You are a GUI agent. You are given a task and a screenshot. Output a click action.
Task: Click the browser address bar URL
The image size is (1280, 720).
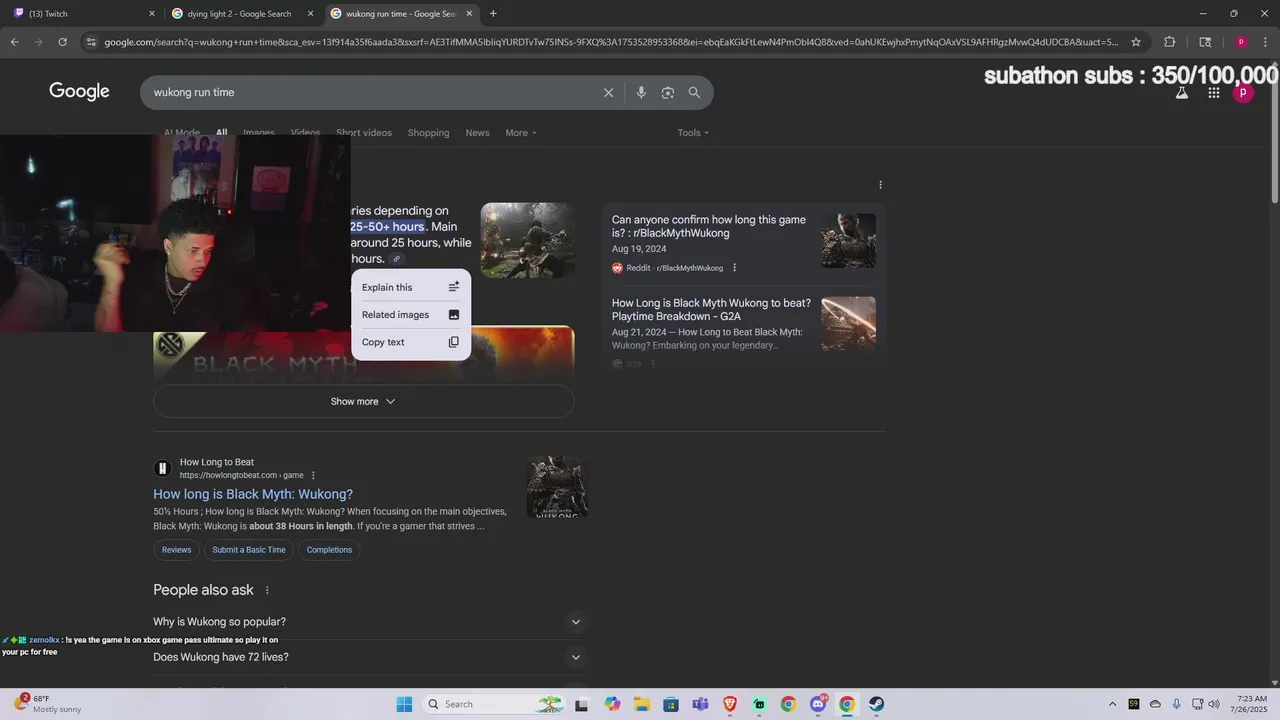click(610, 42)
